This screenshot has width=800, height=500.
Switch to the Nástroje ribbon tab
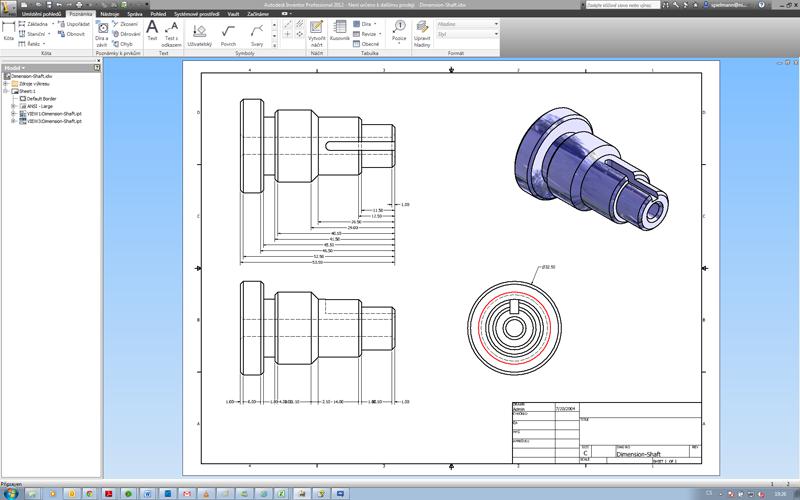110,14
